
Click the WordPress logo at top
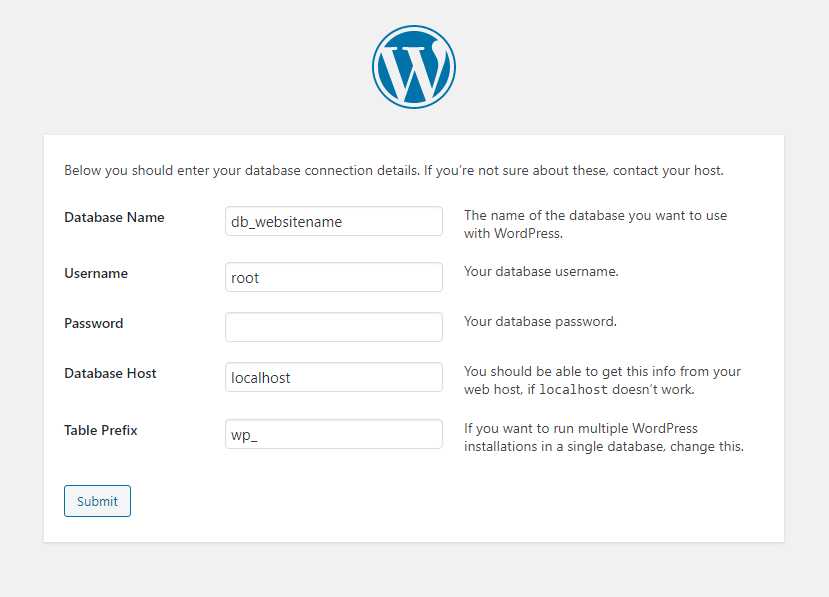click(x=413, y=67)
